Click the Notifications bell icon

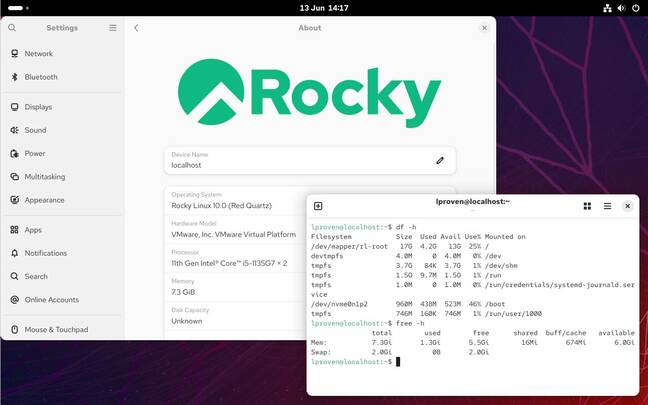point(14,253)
